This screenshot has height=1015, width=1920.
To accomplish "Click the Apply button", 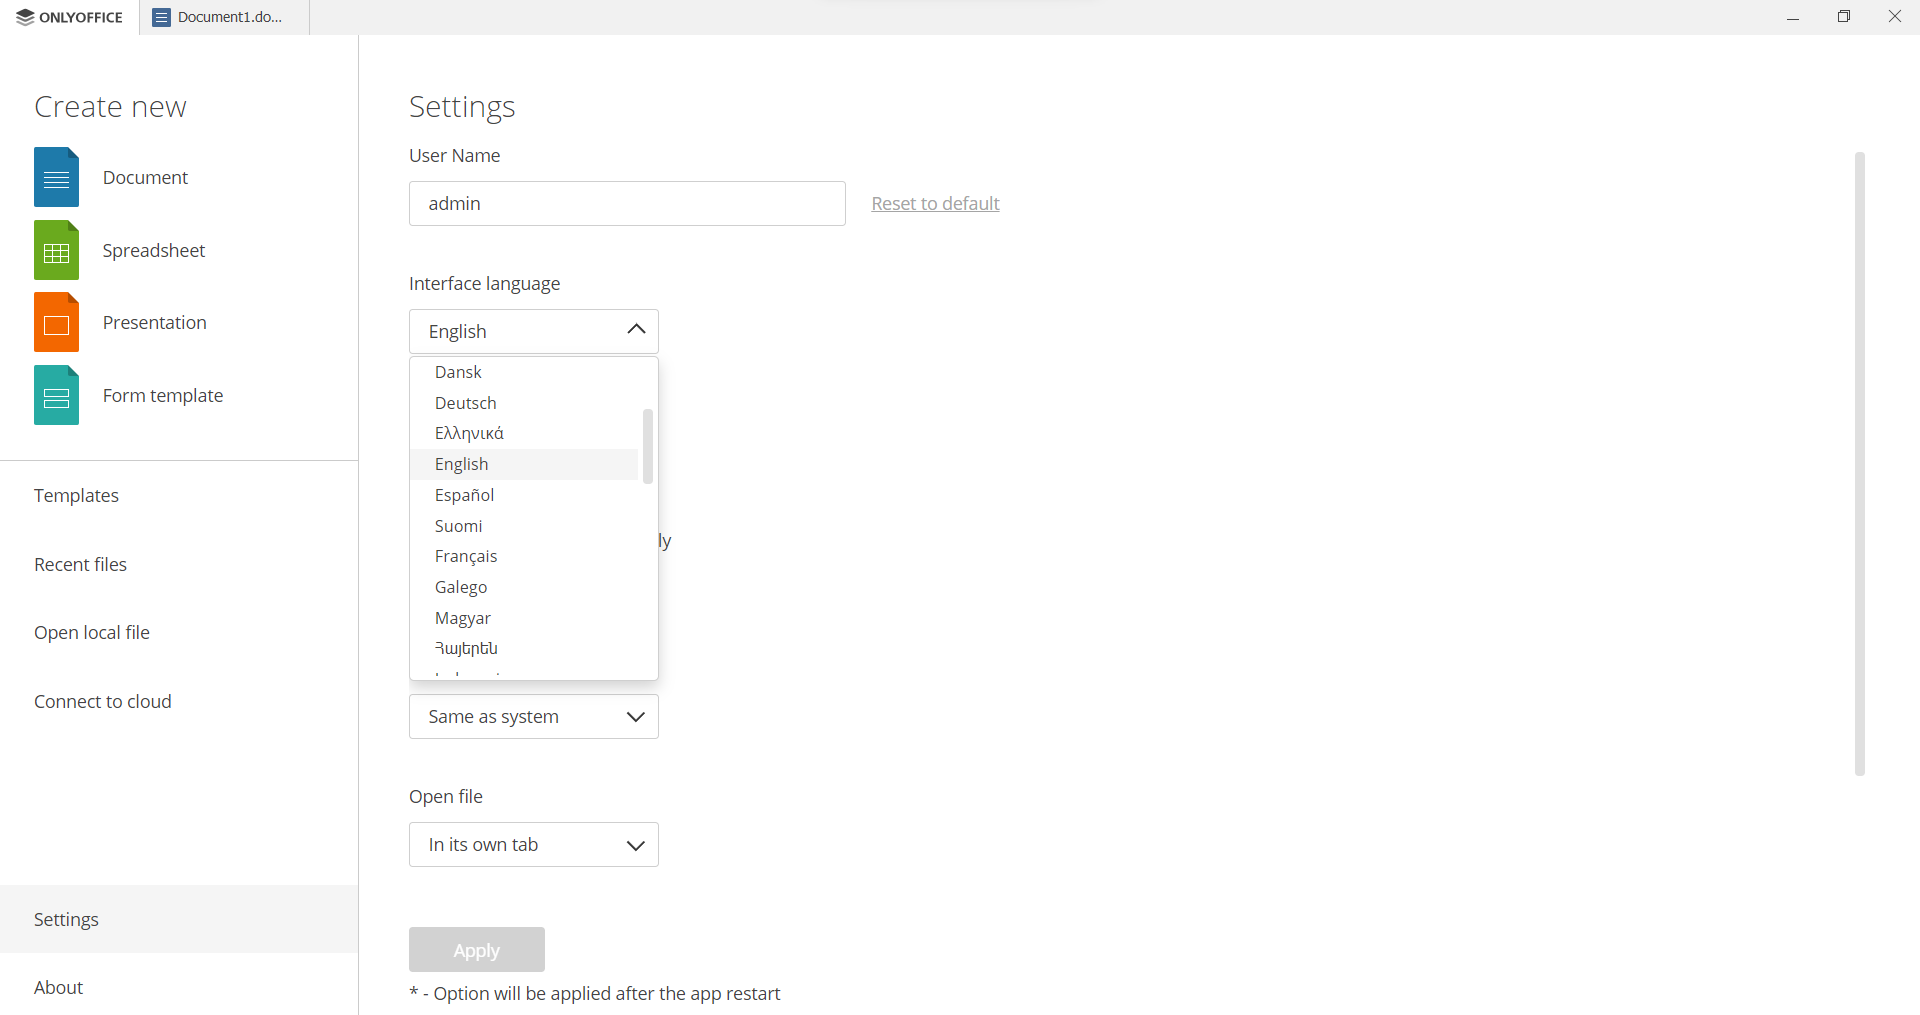I will click(x=476, y=950).
